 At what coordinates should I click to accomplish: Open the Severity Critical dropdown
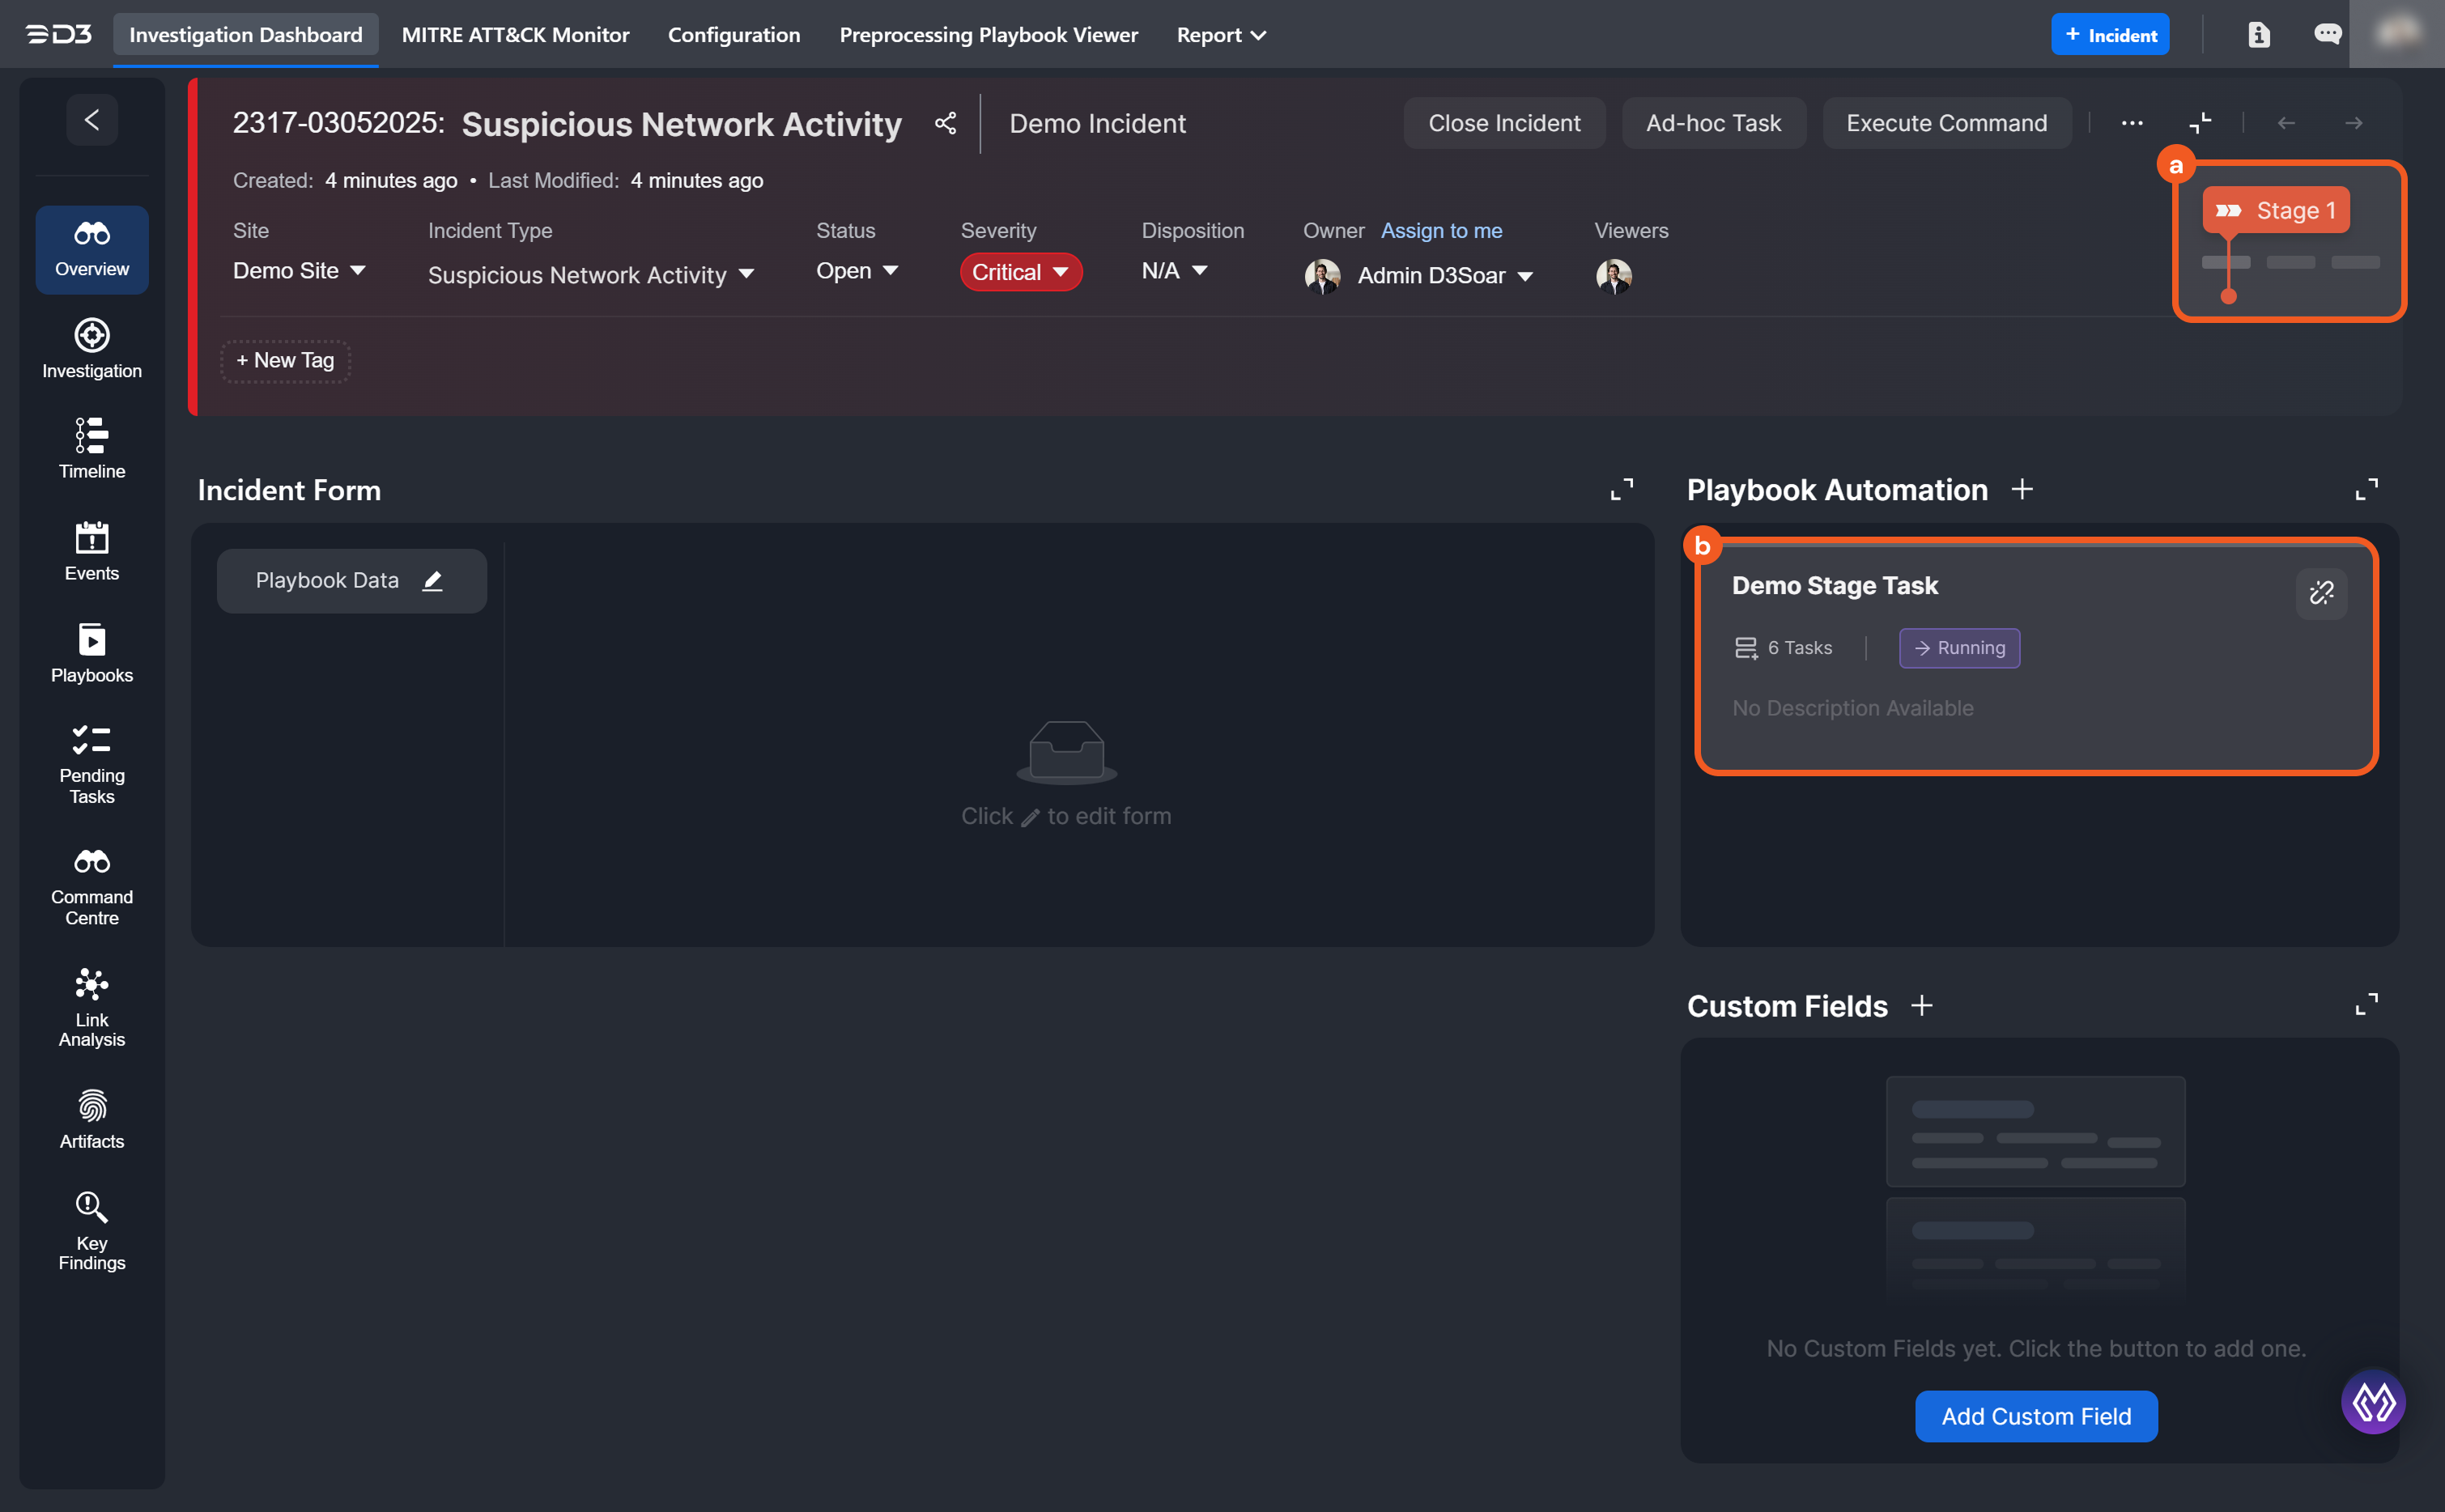(x=1020, y=272)
